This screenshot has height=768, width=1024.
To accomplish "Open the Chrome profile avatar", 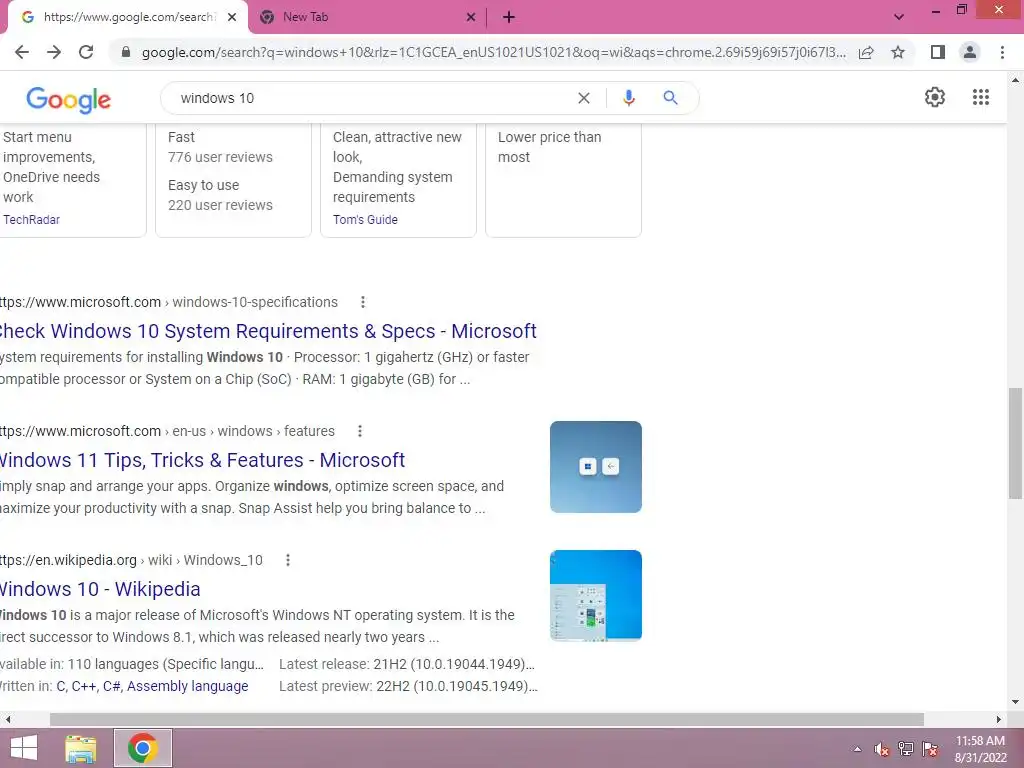I will 970,52.
